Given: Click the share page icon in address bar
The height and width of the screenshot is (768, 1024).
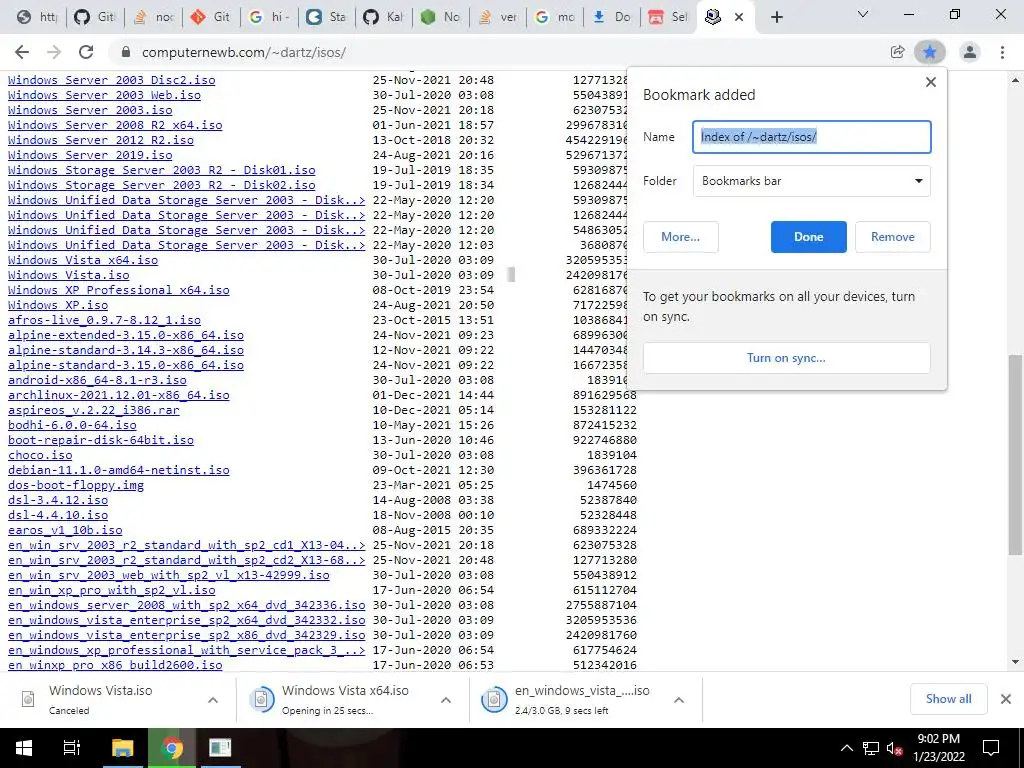Looking at the screenshot, I should [x=897, y=52].
